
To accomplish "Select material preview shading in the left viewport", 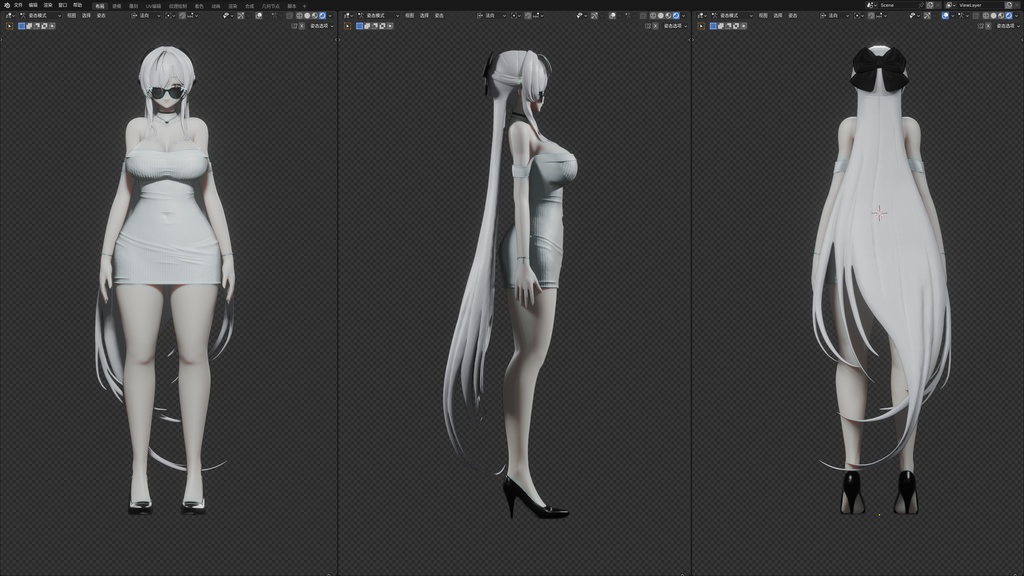I will click(315, 16).
